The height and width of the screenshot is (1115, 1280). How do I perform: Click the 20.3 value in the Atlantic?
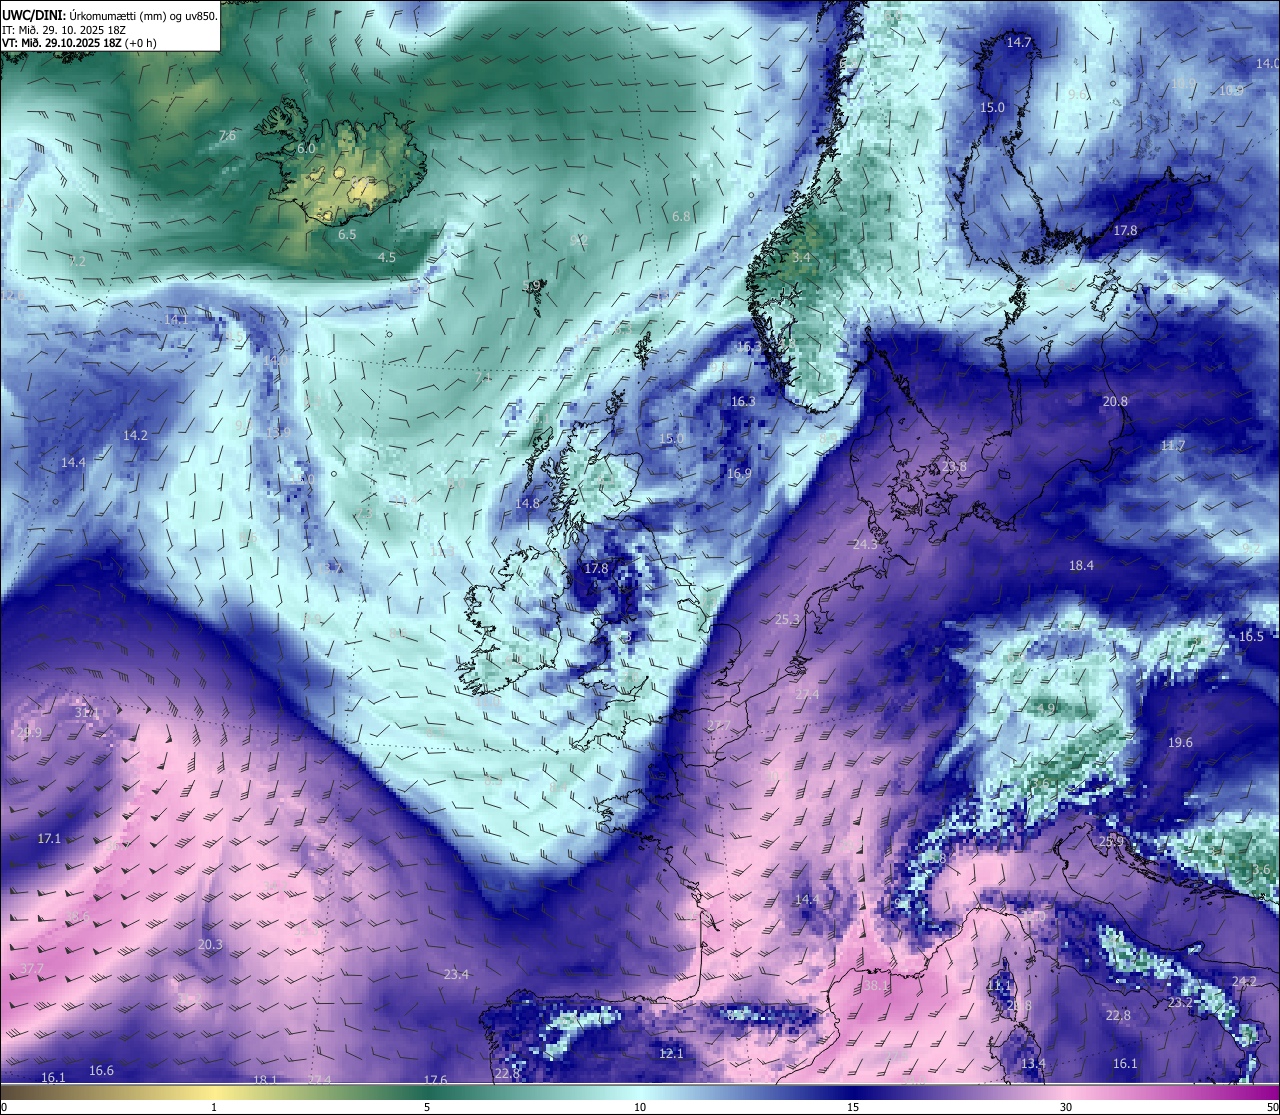coord(210,944)
